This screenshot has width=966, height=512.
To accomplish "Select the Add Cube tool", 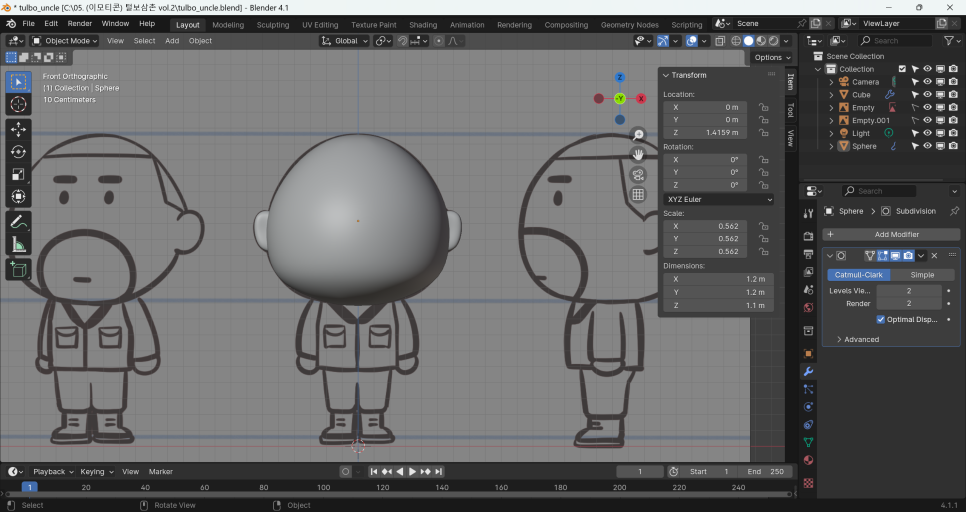I will point(18,270).
